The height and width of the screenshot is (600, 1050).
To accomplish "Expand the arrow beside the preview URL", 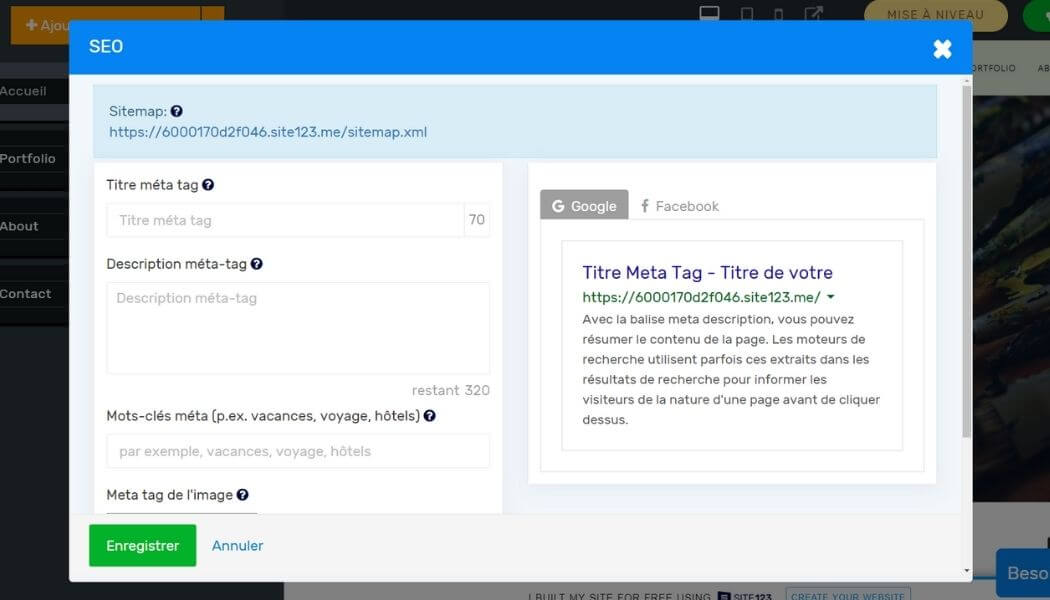I will coord(831,297).
